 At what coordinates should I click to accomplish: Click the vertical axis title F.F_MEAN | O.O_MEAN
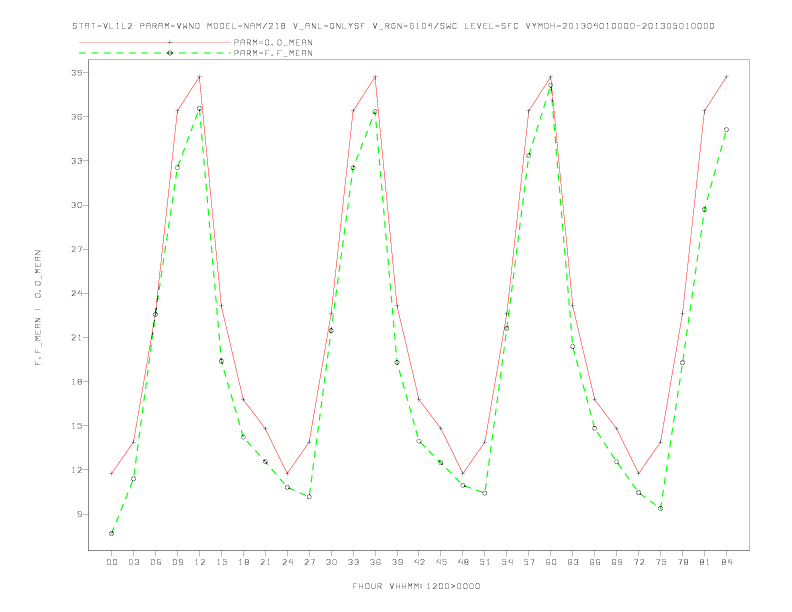38,308
